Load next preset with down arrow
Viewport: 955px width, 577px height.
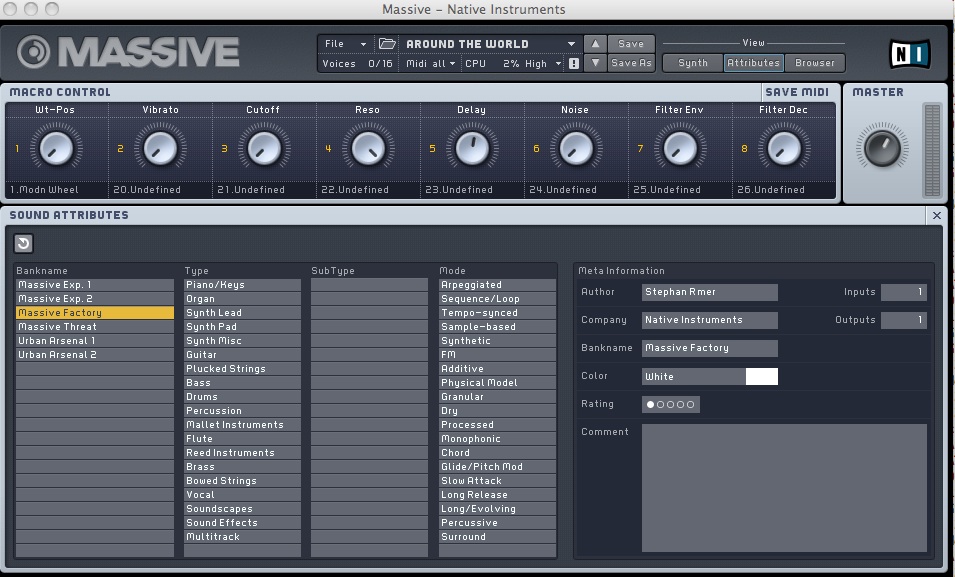(595, 63)
